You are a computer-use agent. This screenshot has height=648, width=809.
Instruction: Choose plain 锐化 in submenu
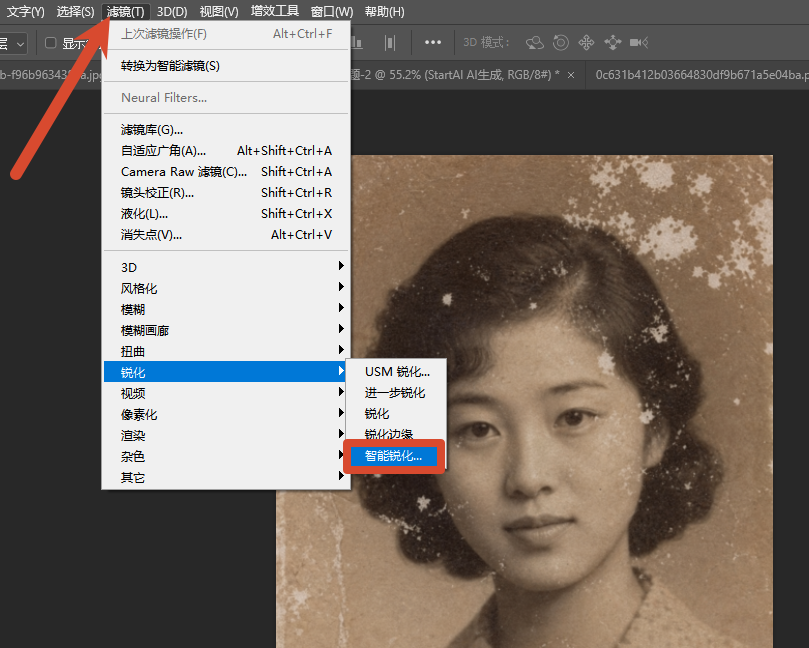pyautogui.click(x=396, y=414)
